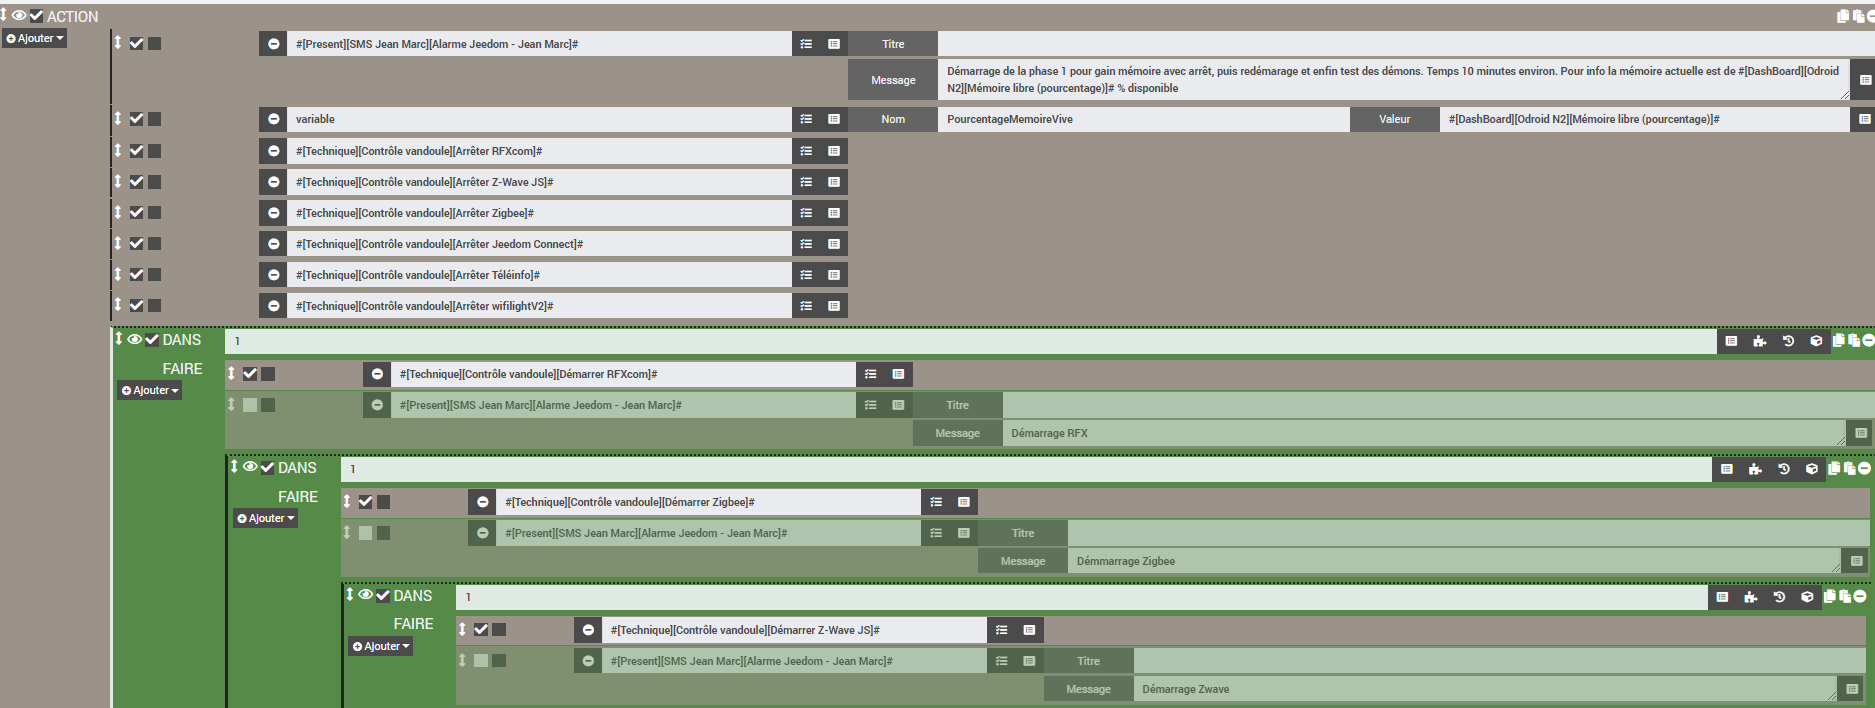Enable the SMS row under Démarrer Zigbee

tap(366, 533)
